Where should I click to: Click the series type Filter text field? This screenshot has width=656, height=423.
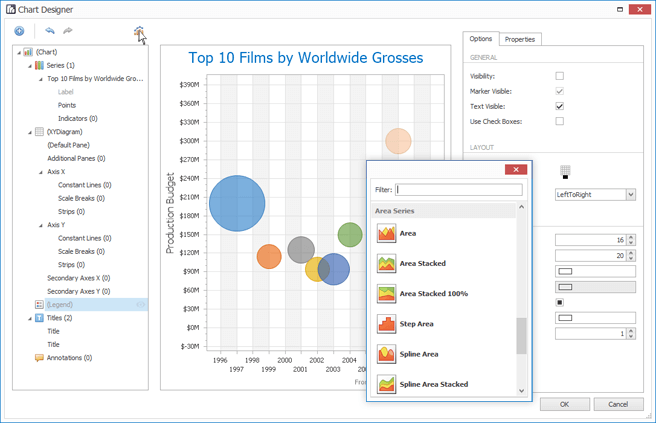click(459, 189)
